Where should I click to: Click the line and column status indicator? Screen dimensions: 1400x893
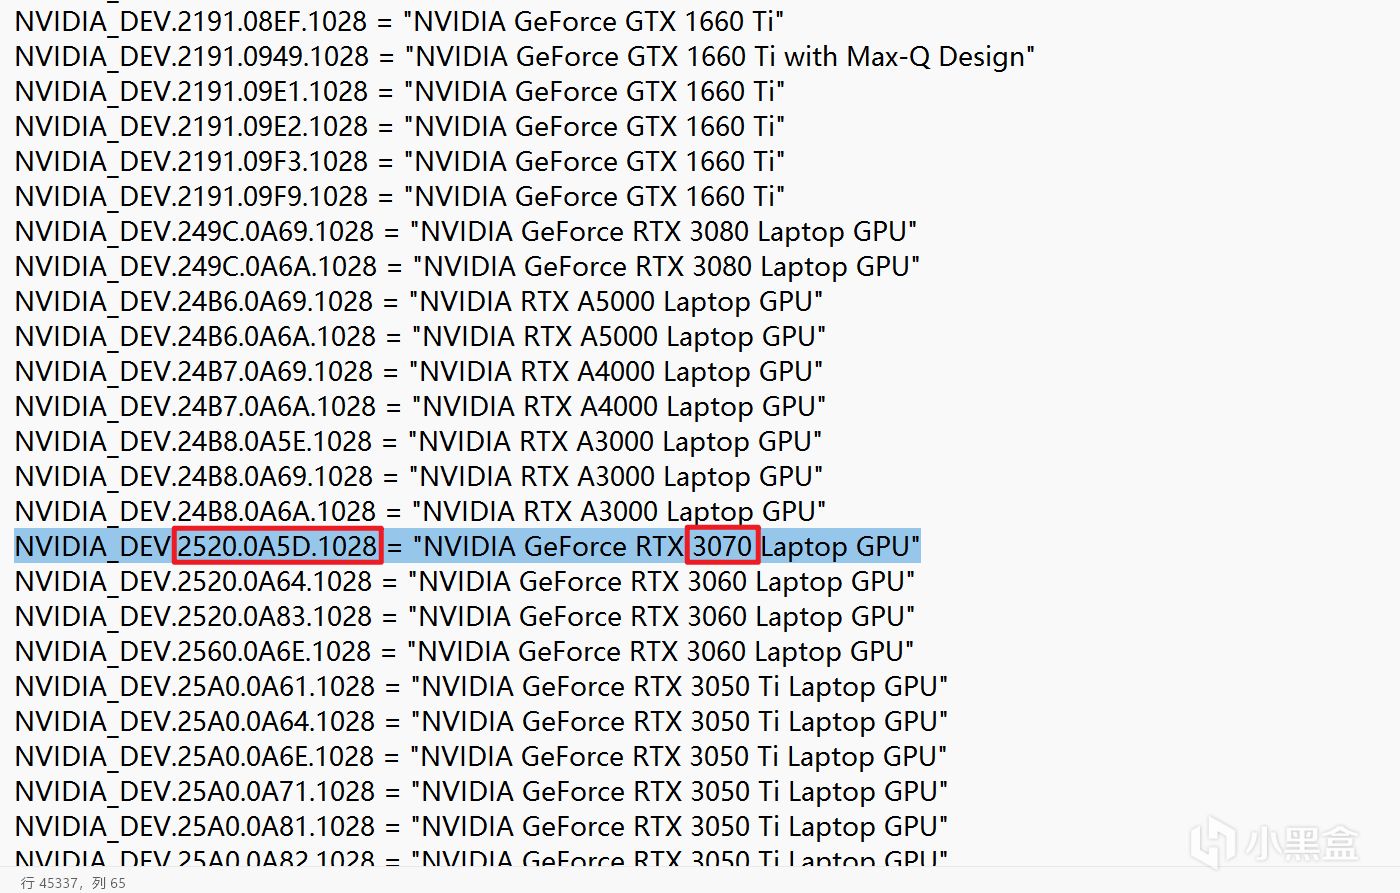click(74, 882)
